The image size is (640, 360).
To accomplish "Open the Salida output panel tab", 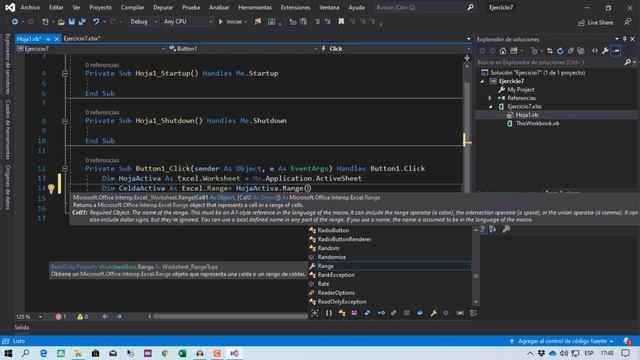I will [22, 327].
